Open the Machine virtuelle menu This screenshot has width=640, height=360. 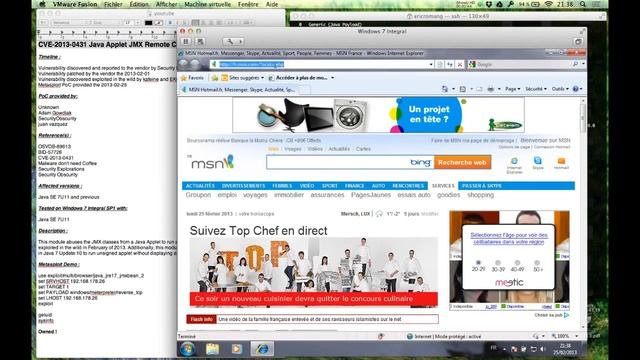[x=207, y=4]
